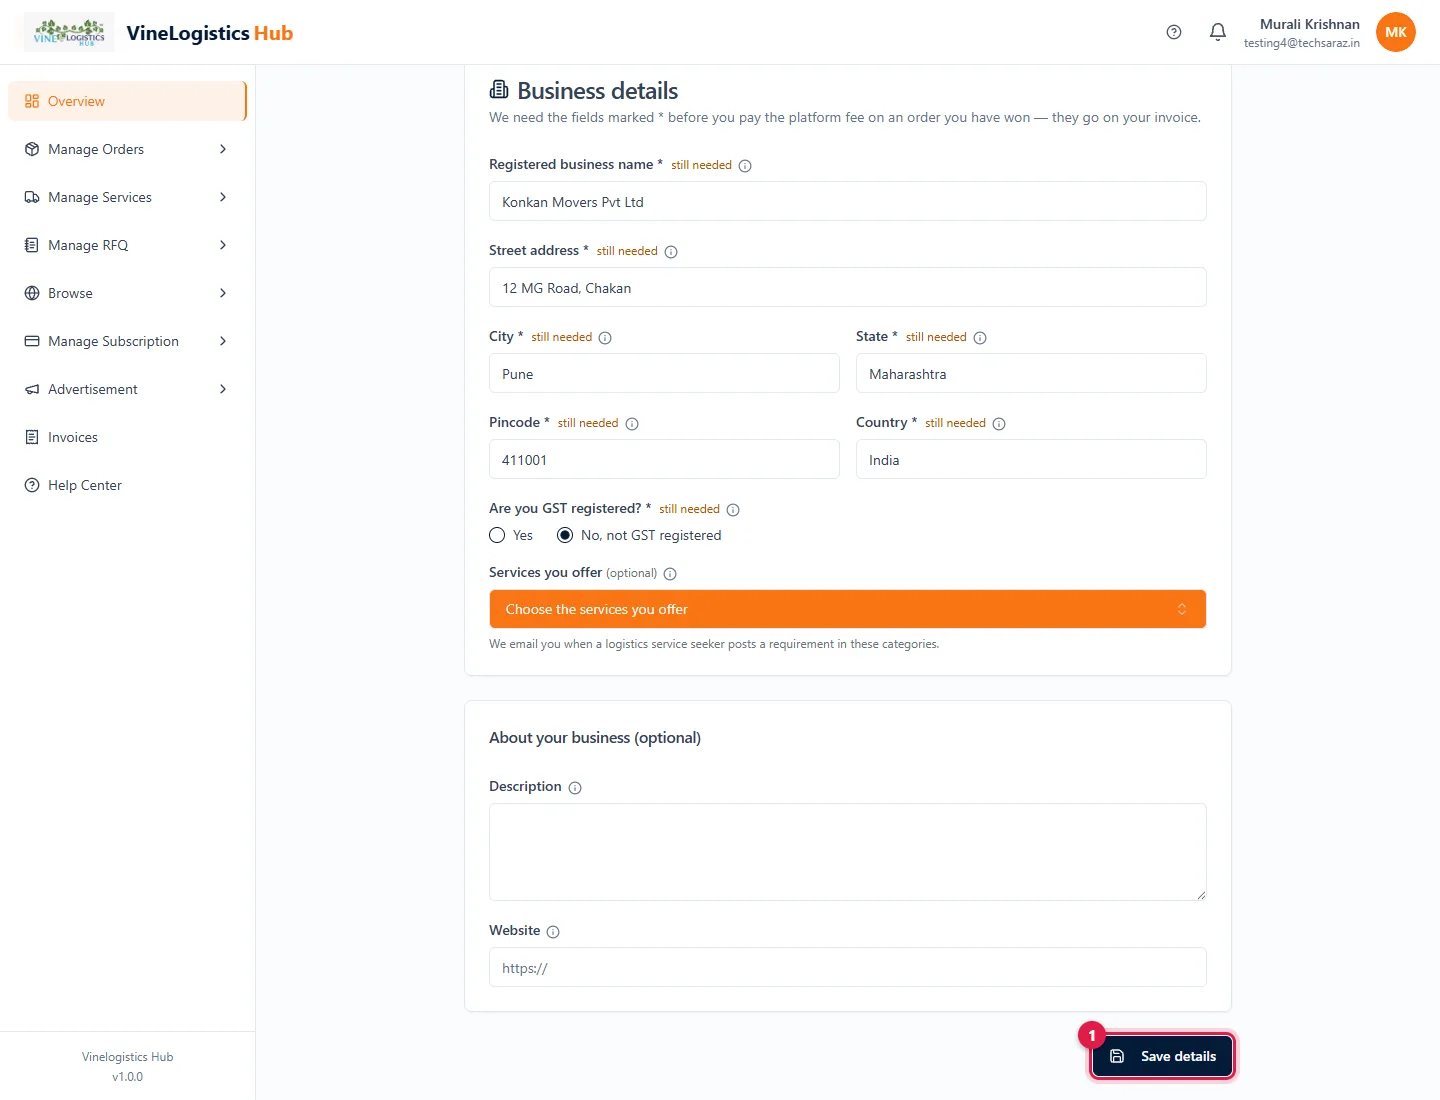
Task: Show info tooltip for GST registered question
Action: click(x=733, y=510)
